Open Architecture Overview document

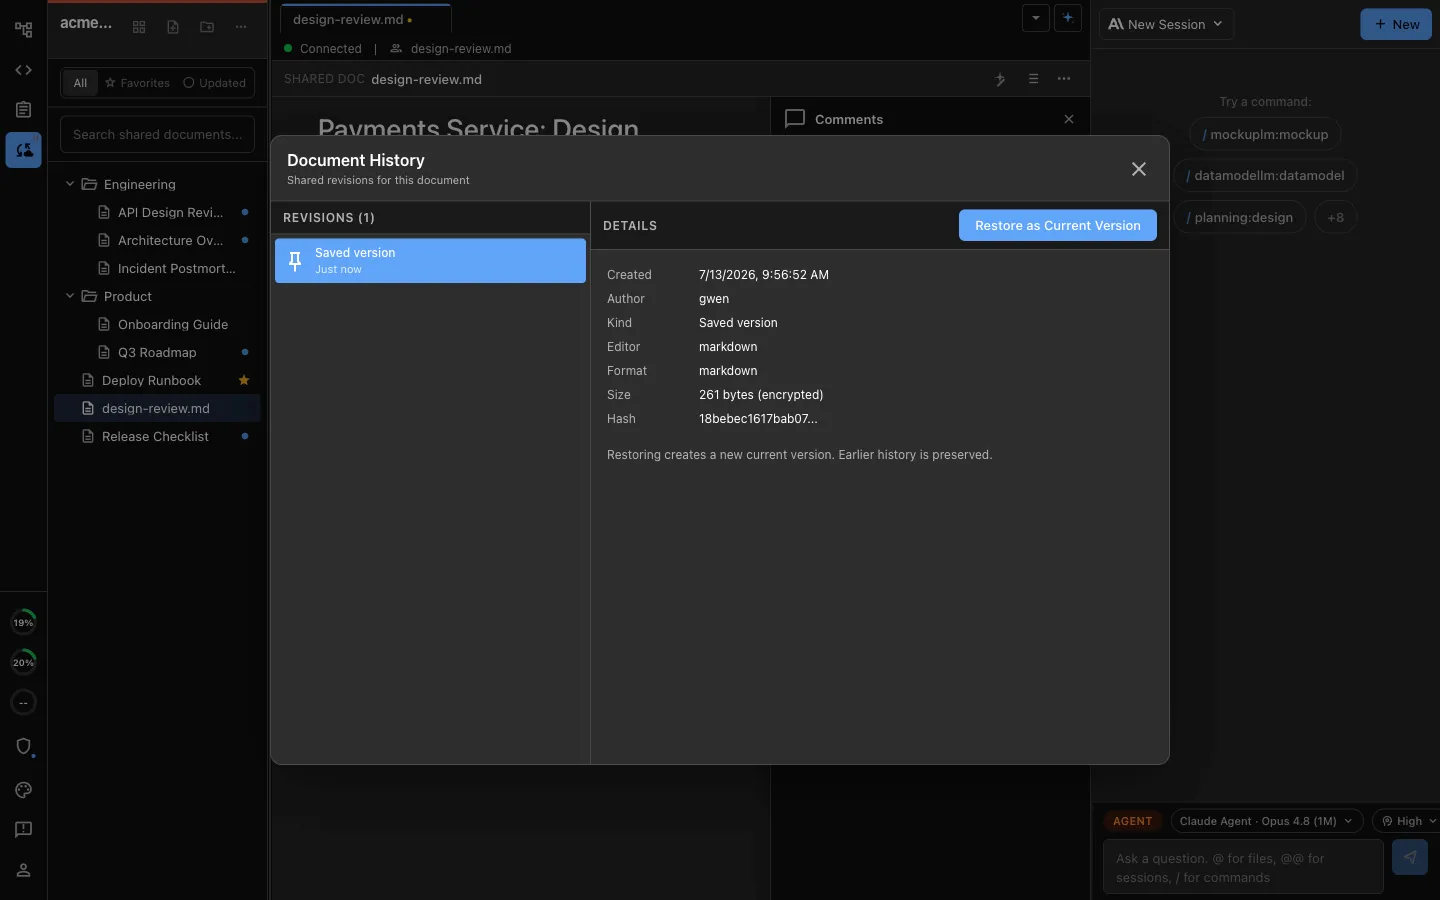click(157, 240)
